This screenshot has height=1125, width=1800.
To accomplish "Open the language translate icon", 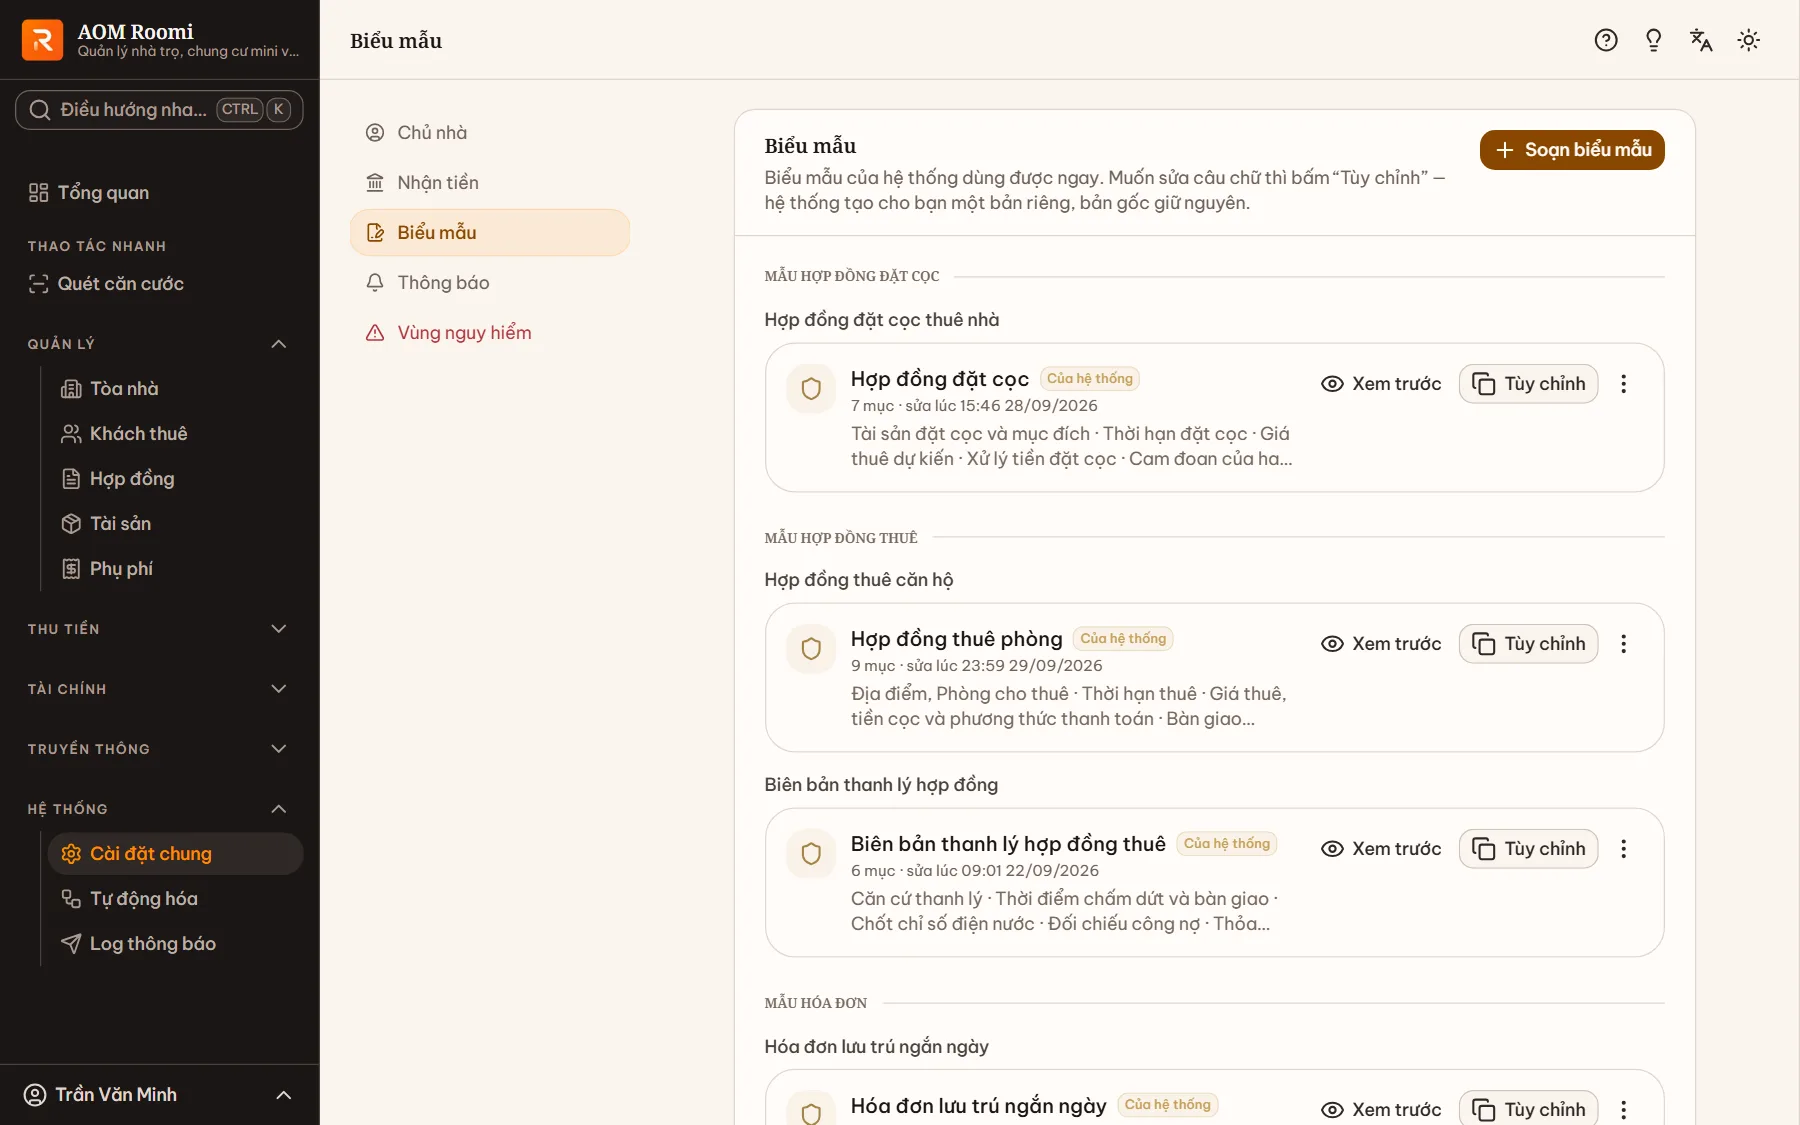I will [1701, 40].
